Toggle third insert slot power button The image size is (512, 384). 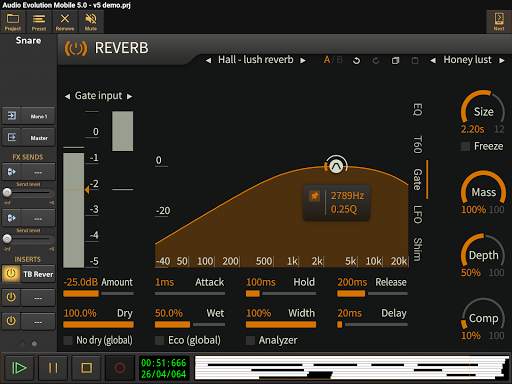pos(11,321)
